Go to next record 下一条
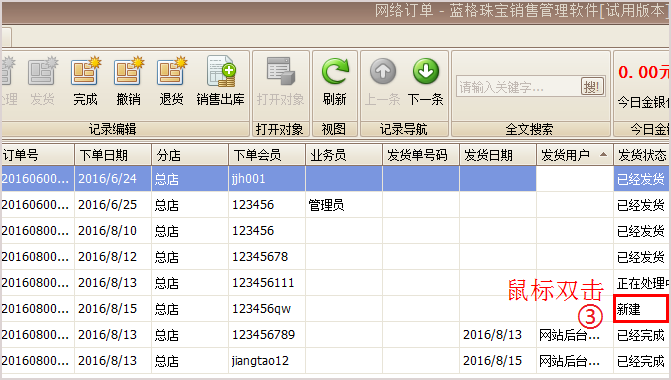This screenshot has height=380, width=671. (425, 81)
